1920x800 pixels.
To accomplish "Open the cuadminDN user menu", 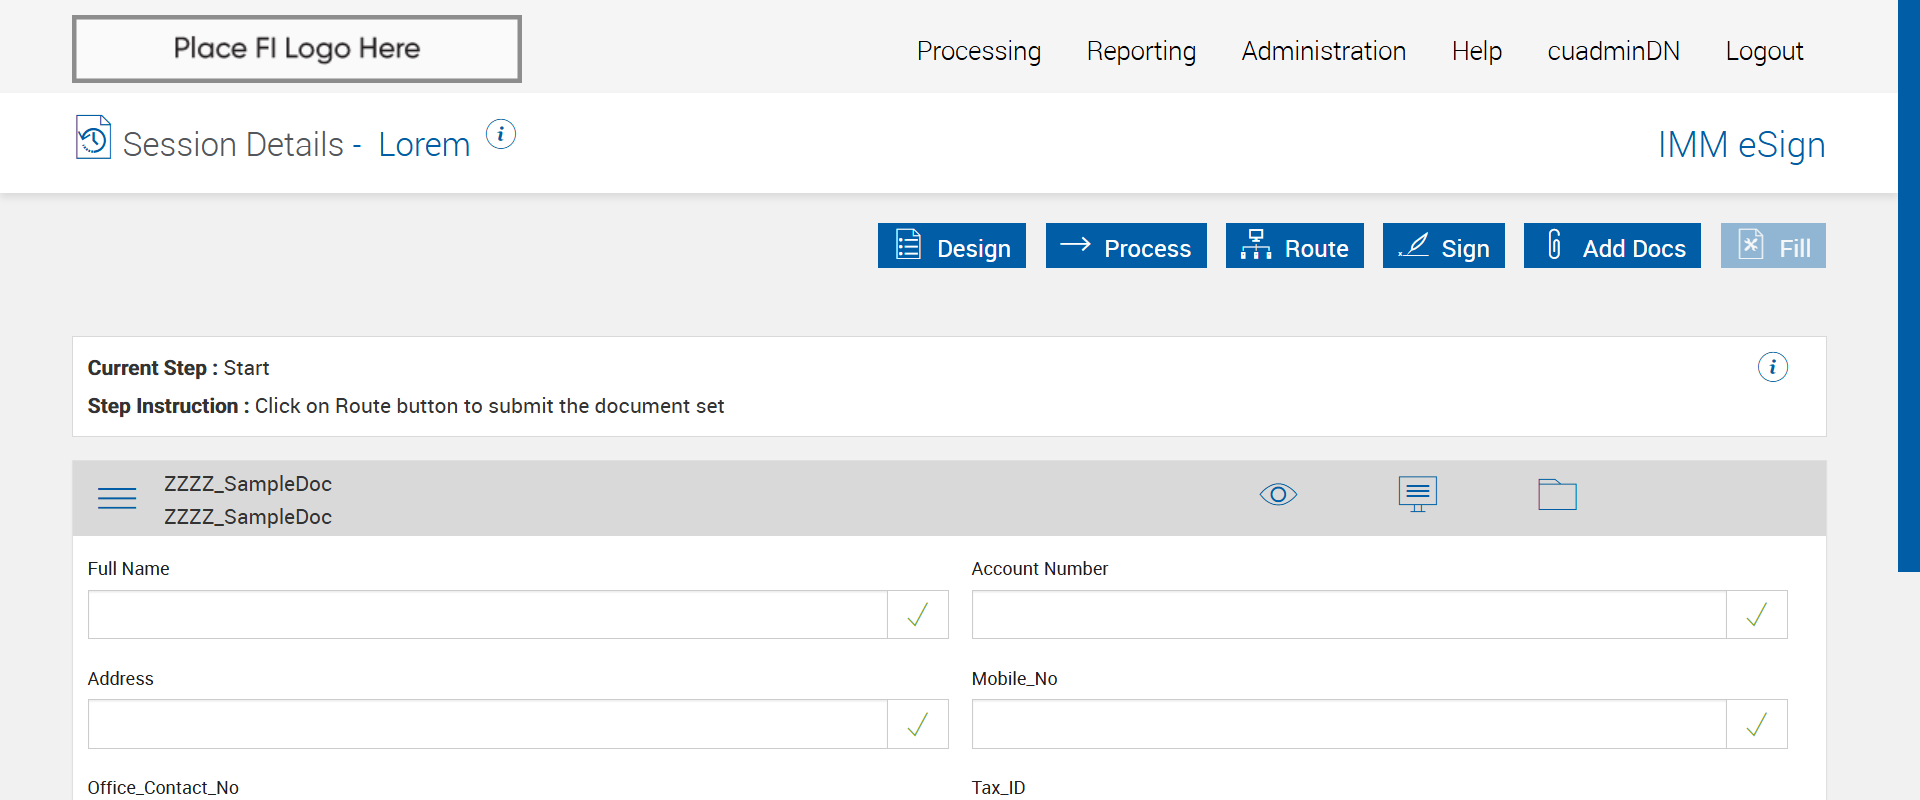I will (x=1613, y=51).
